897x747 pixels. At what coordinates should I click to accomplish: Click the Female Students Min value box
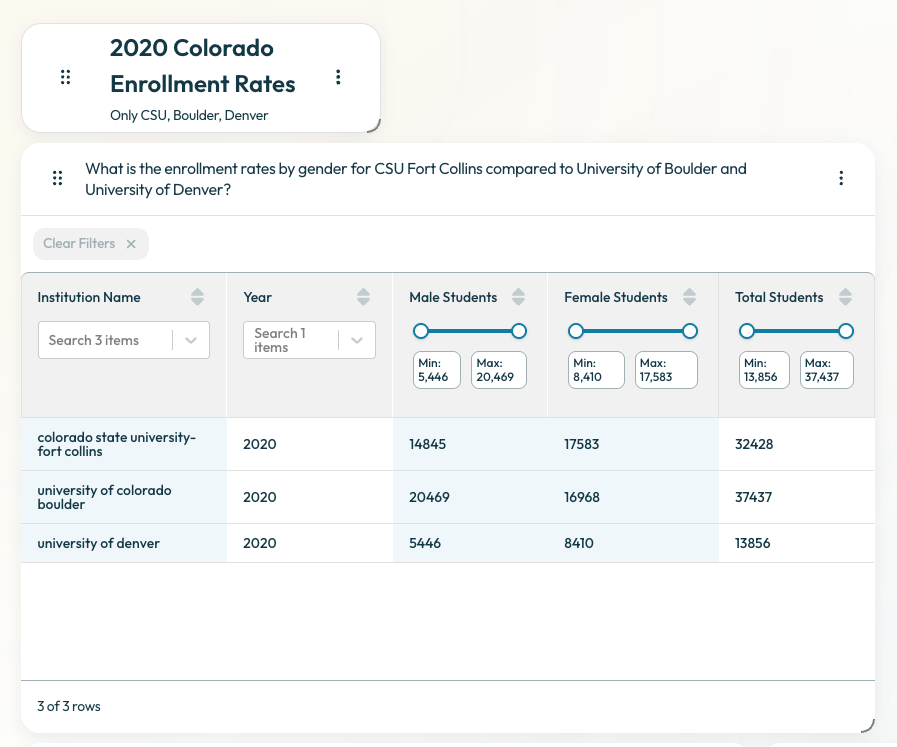pos(596,370)
